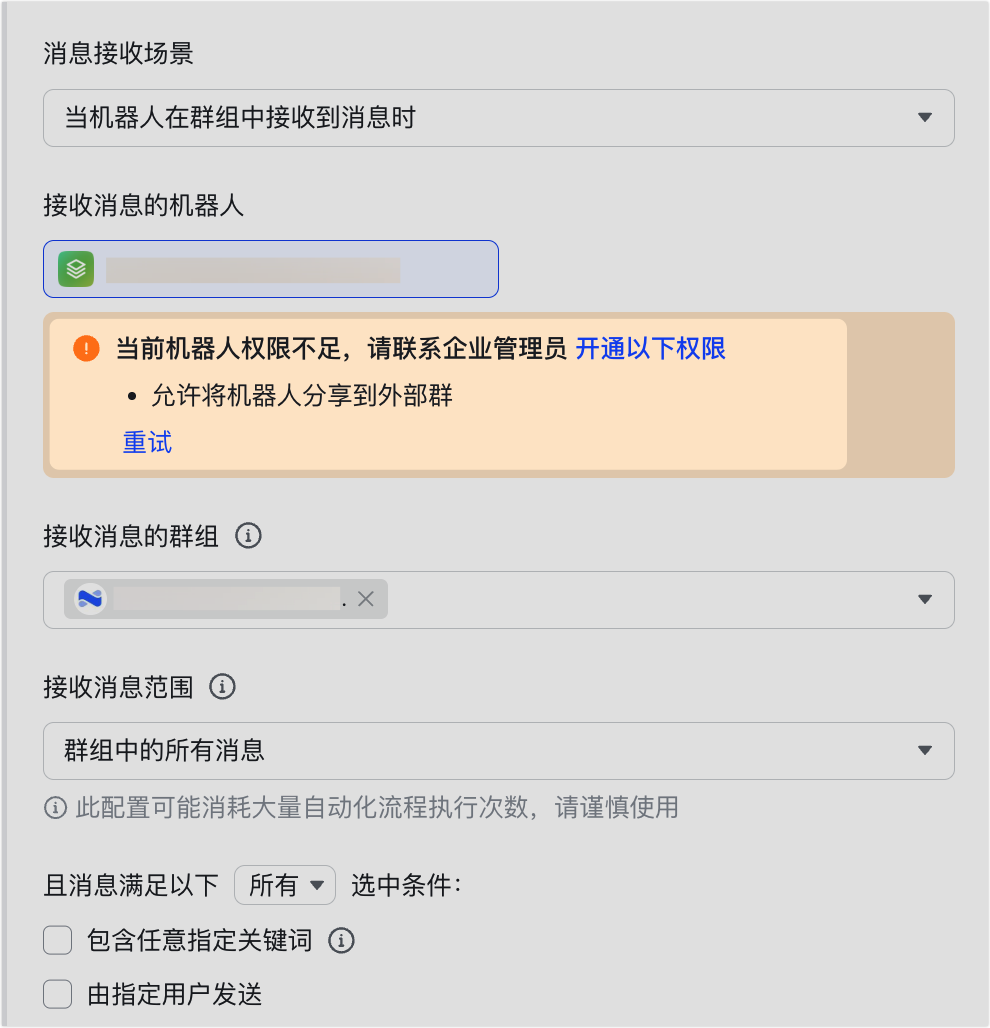Click info icon before automation usage warning

click(56, 807)
